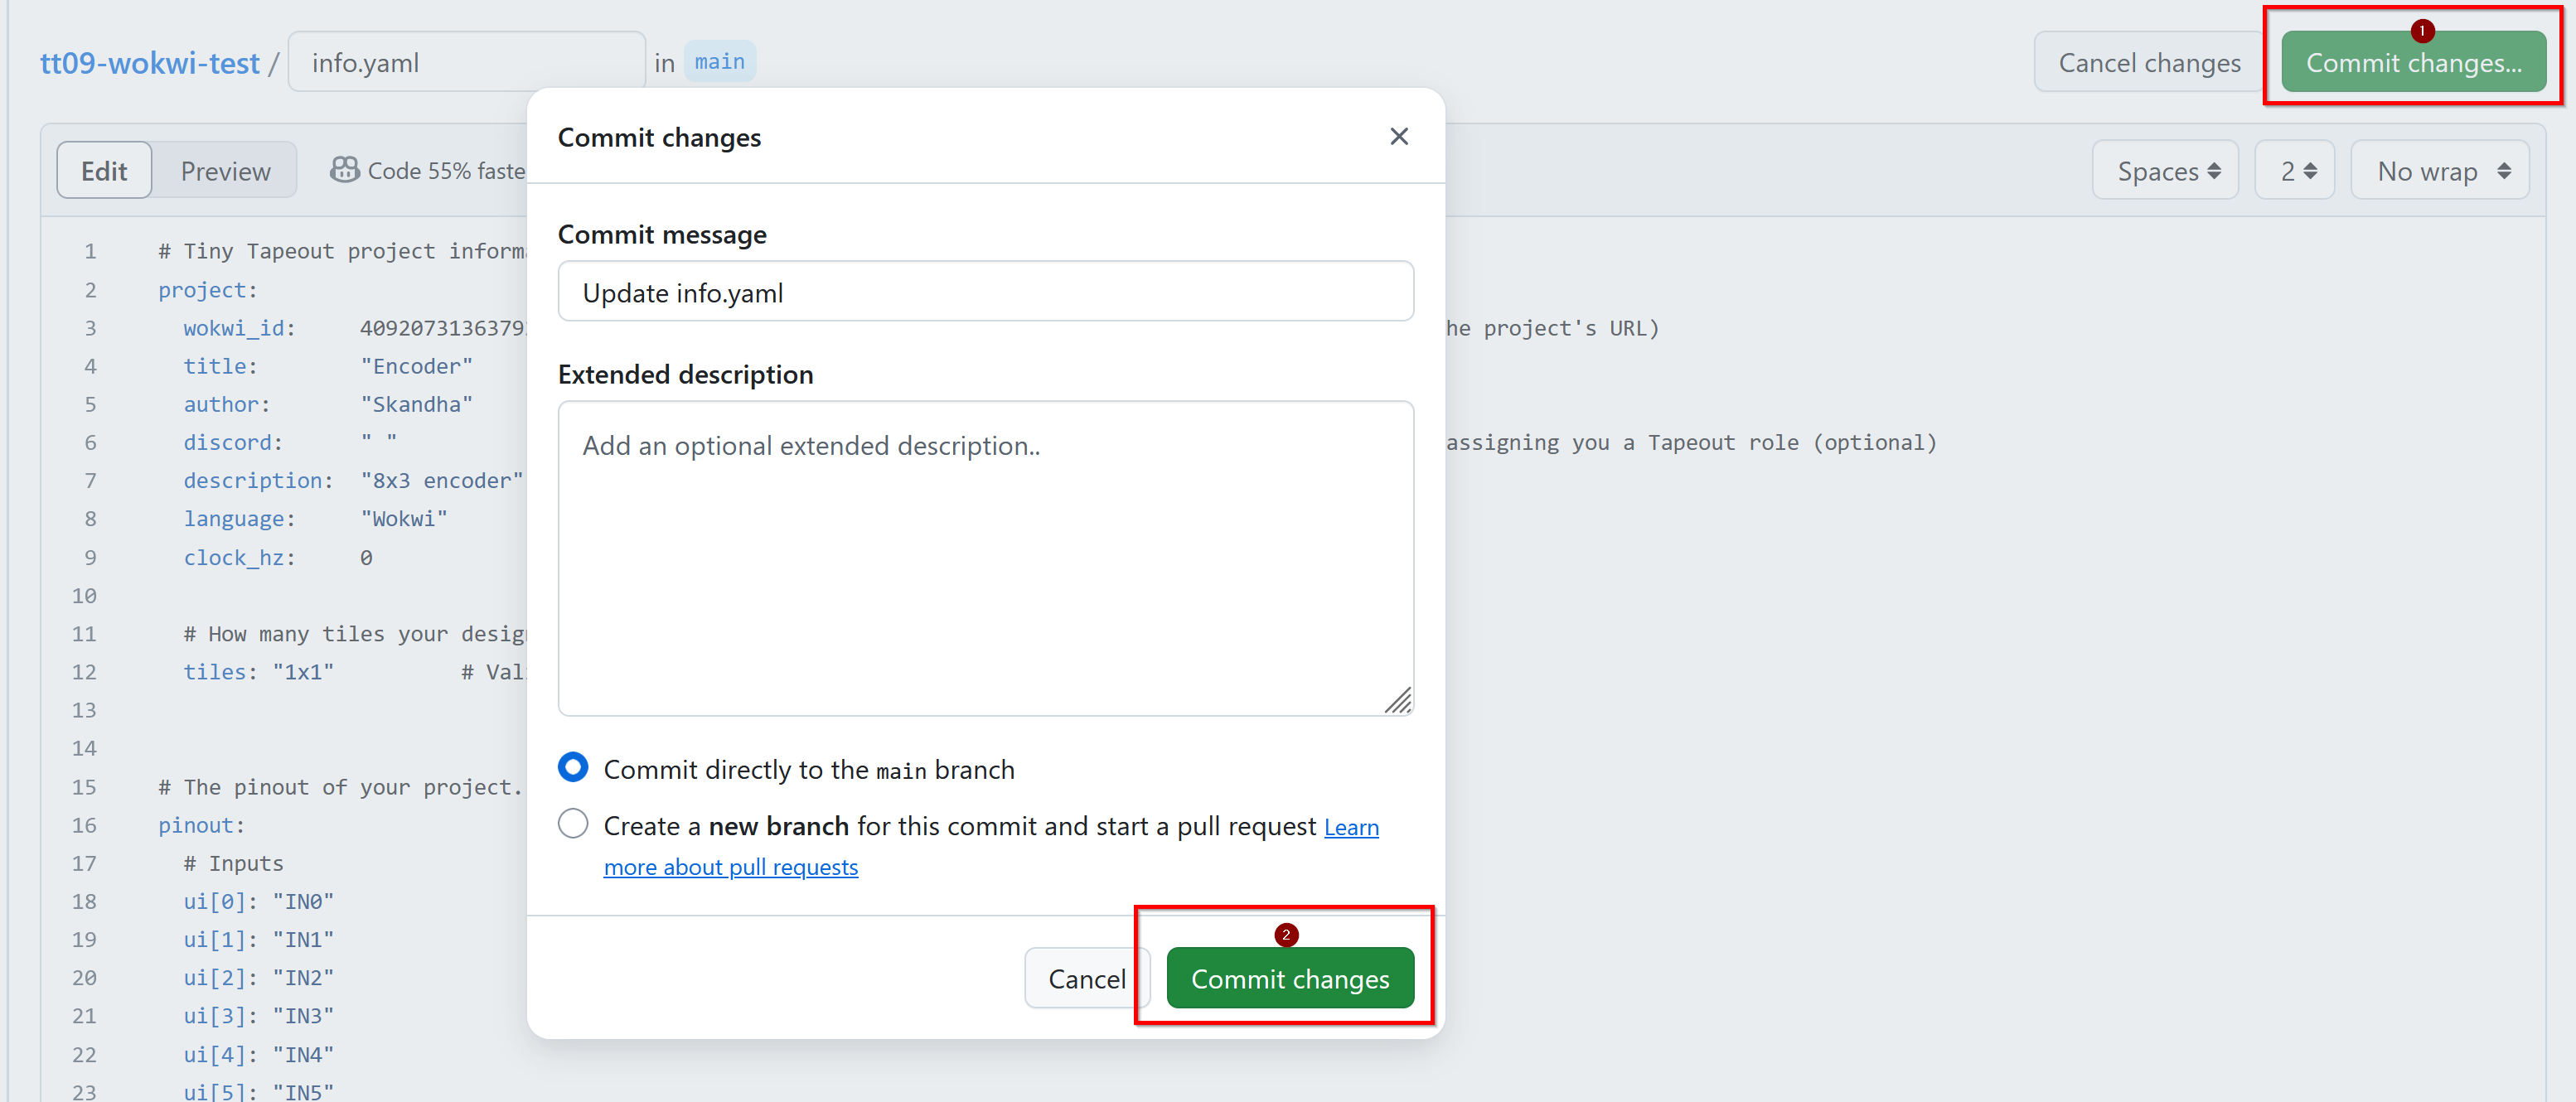Image resolution: width=2576 pixels, height=1102 pixels.
Task: Click the main branch label
Action: click(x=719, y=62)
